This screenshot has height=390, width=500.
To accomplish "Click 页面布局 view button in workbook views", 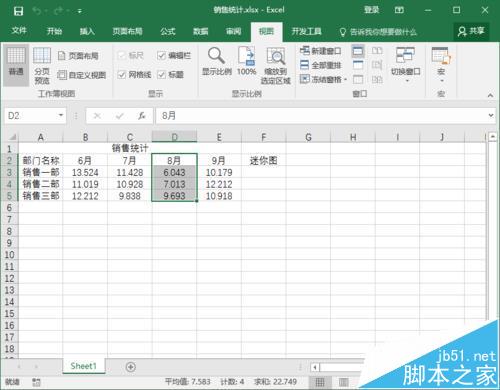I will 78,56.
